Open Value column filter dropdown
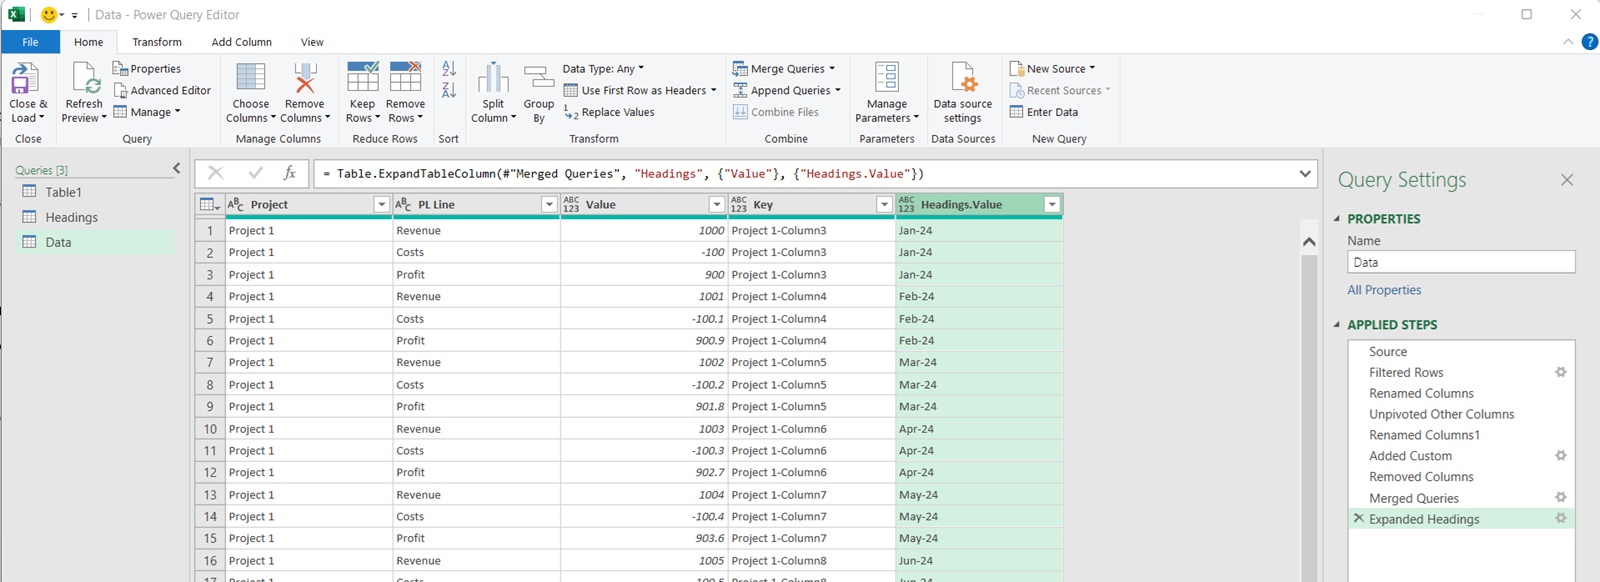1600x582 pixels. 716,204
